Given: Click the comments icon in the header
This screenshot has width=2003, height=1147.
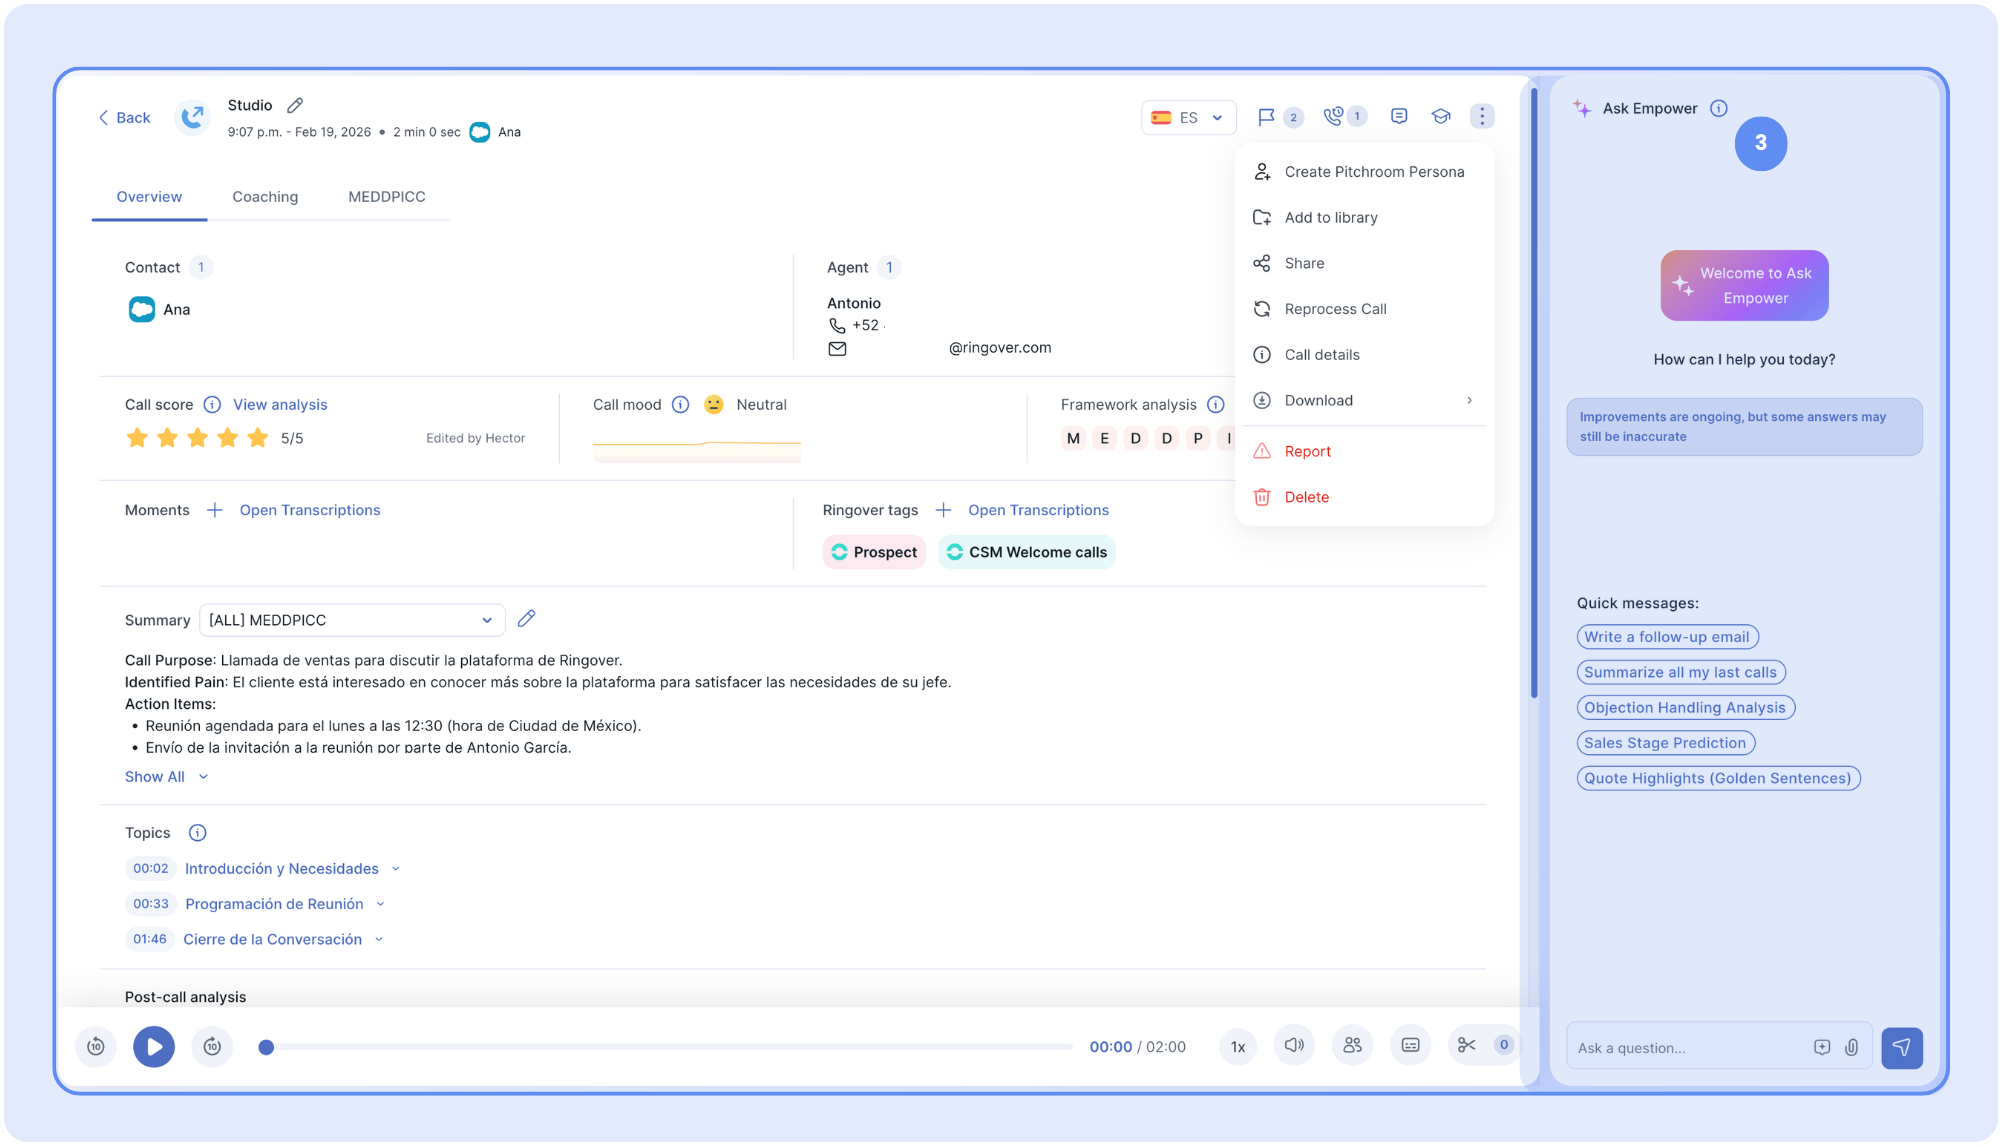Looking at the screenshot, I should pyautogui.click(x=1399, y=116).
